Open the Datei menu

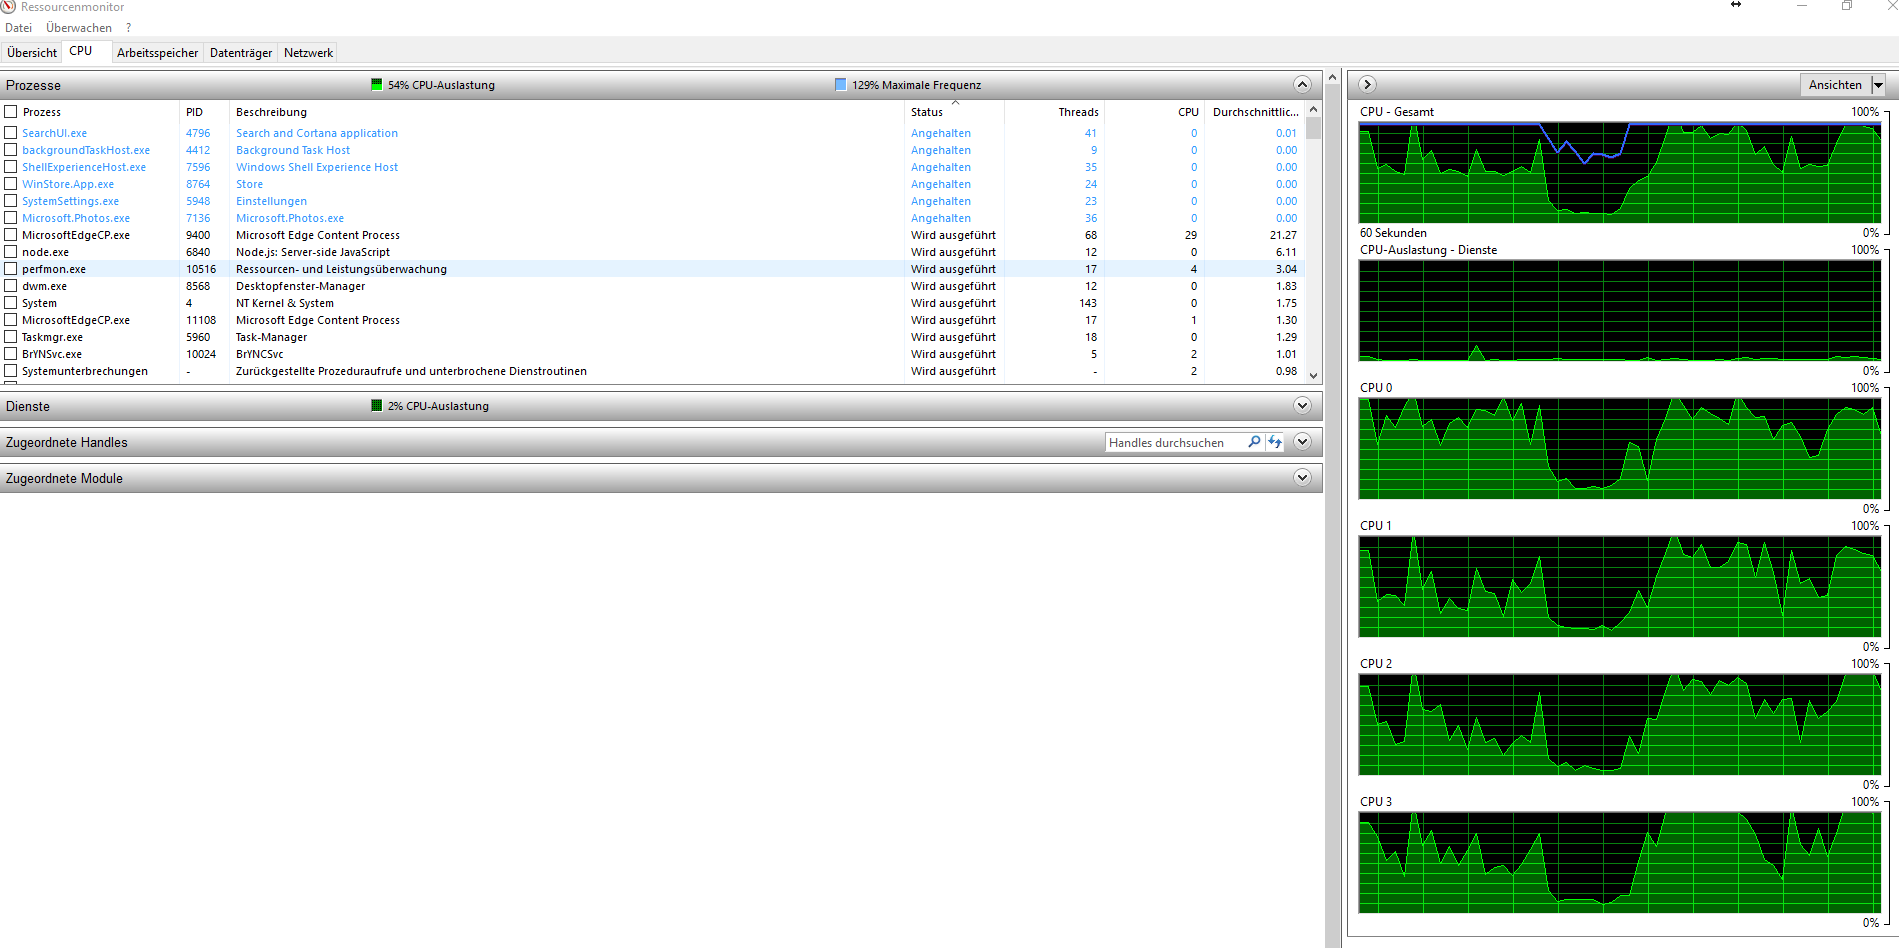(19, 28)
